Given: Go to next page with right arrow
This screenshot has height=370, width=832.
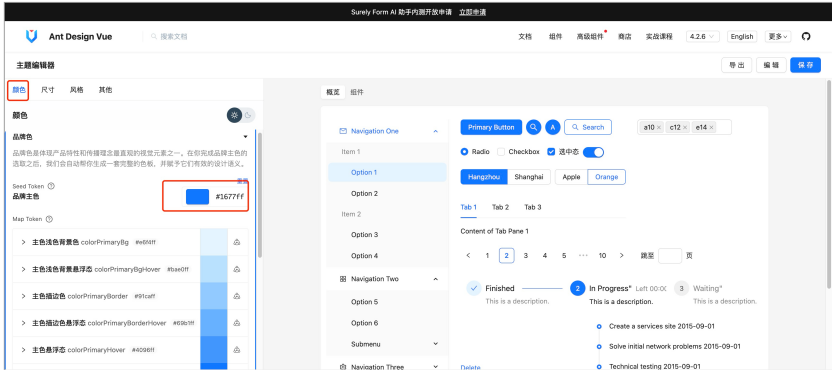Looking at the screenshot, I should pyautogui.click(x=621, y=255).
